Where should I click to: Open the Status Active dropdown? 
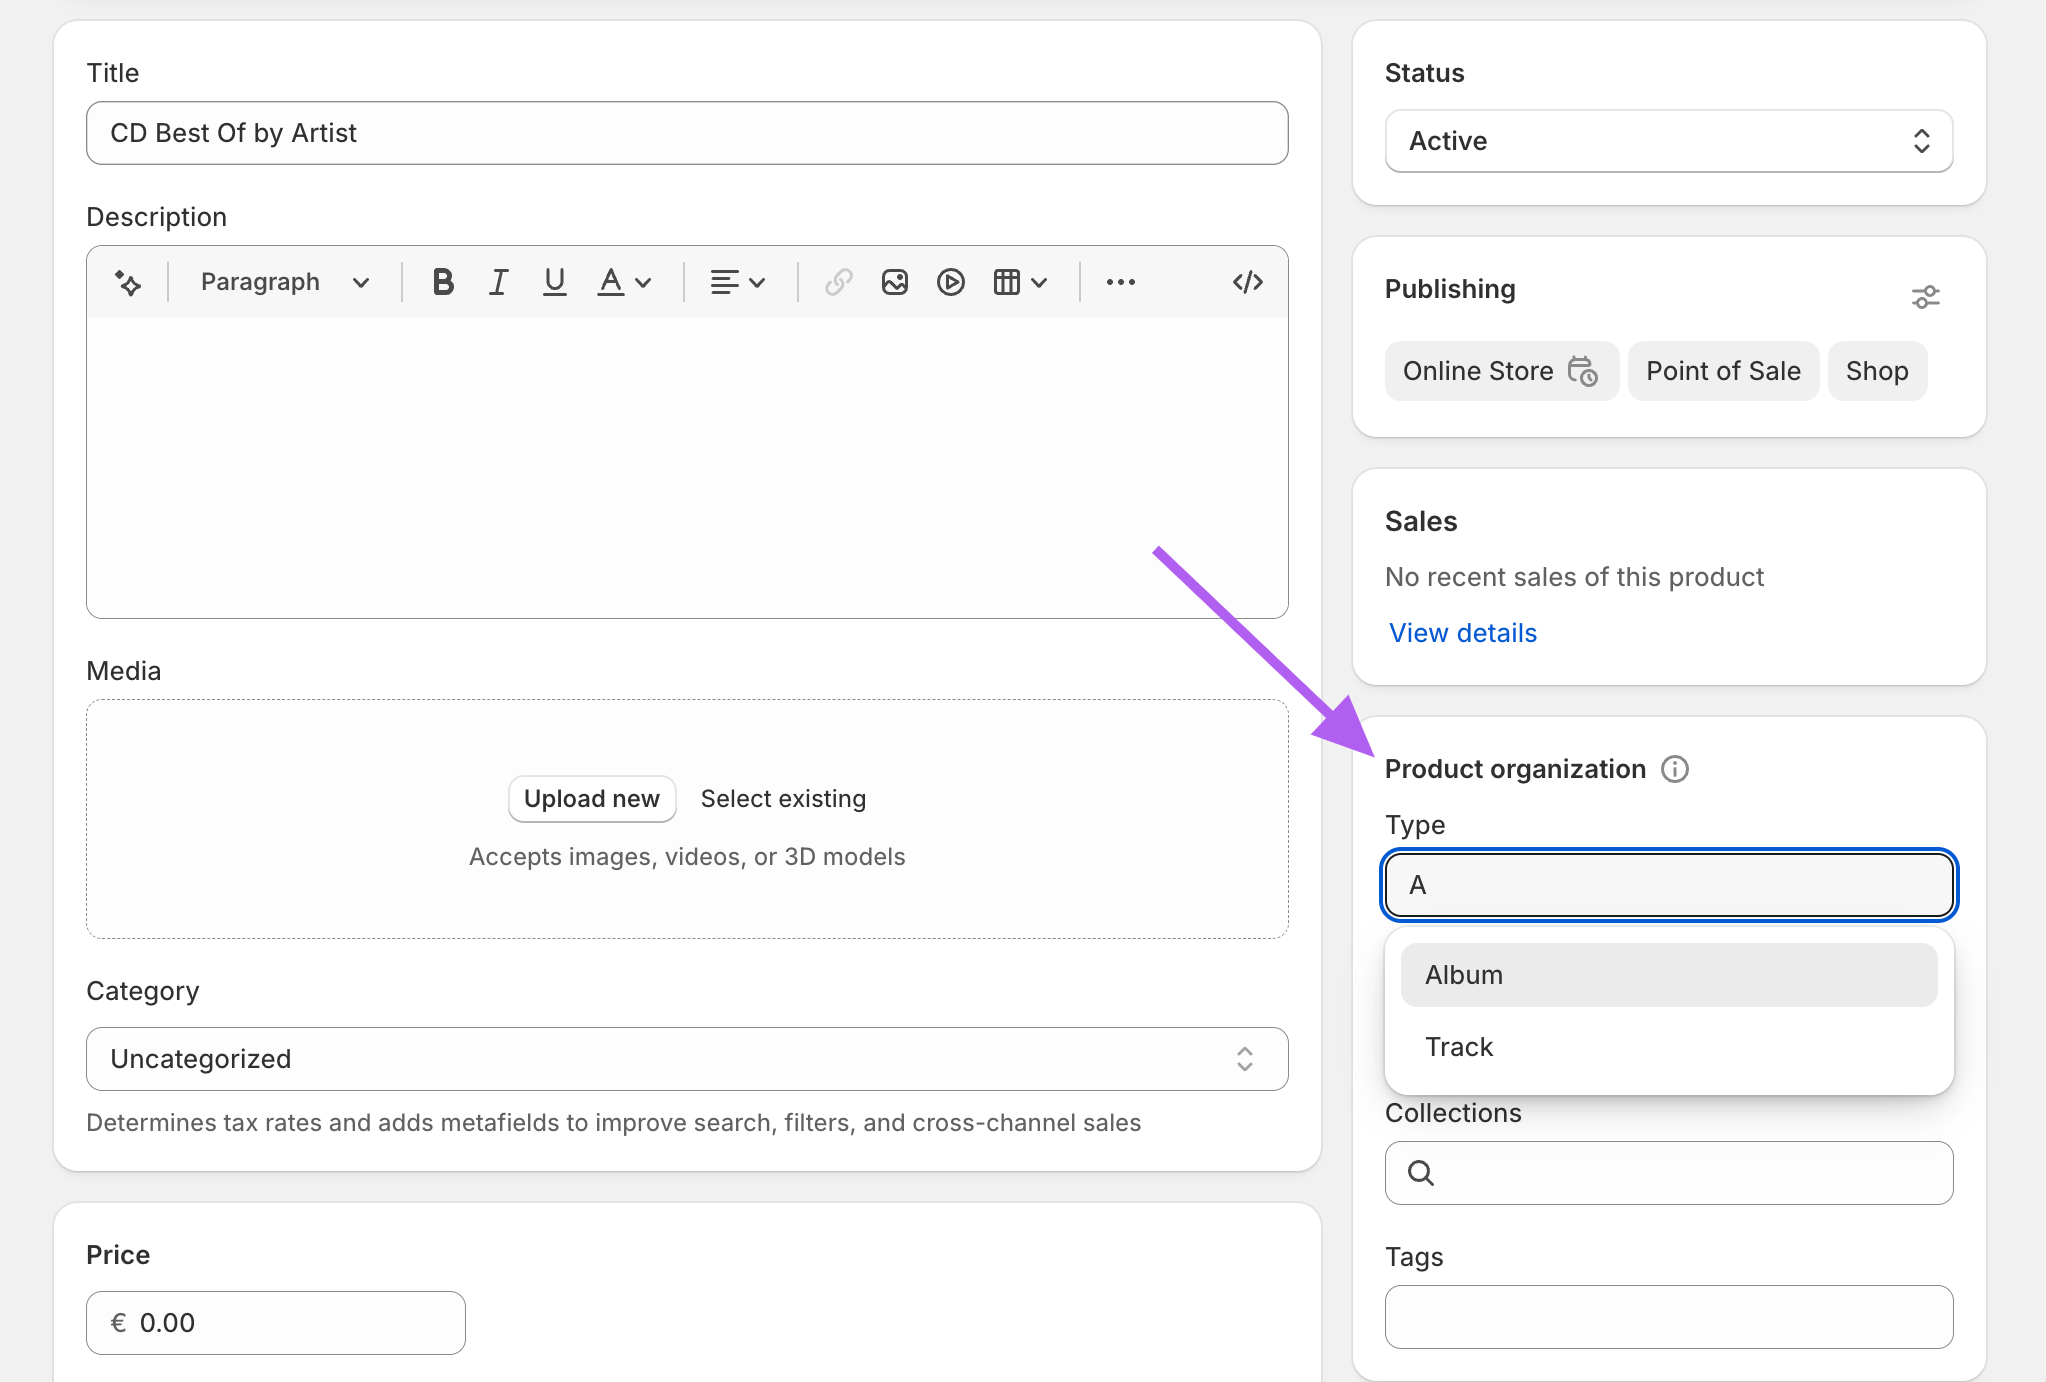1668,141
